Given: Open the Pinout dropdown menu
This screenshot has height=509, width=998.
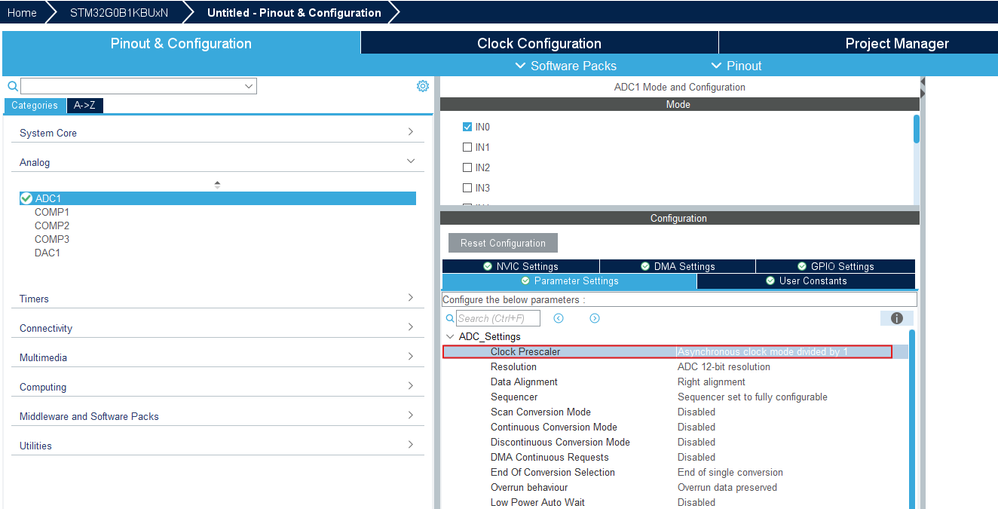Looking at the screenshot, I should (x=736, y=66).
